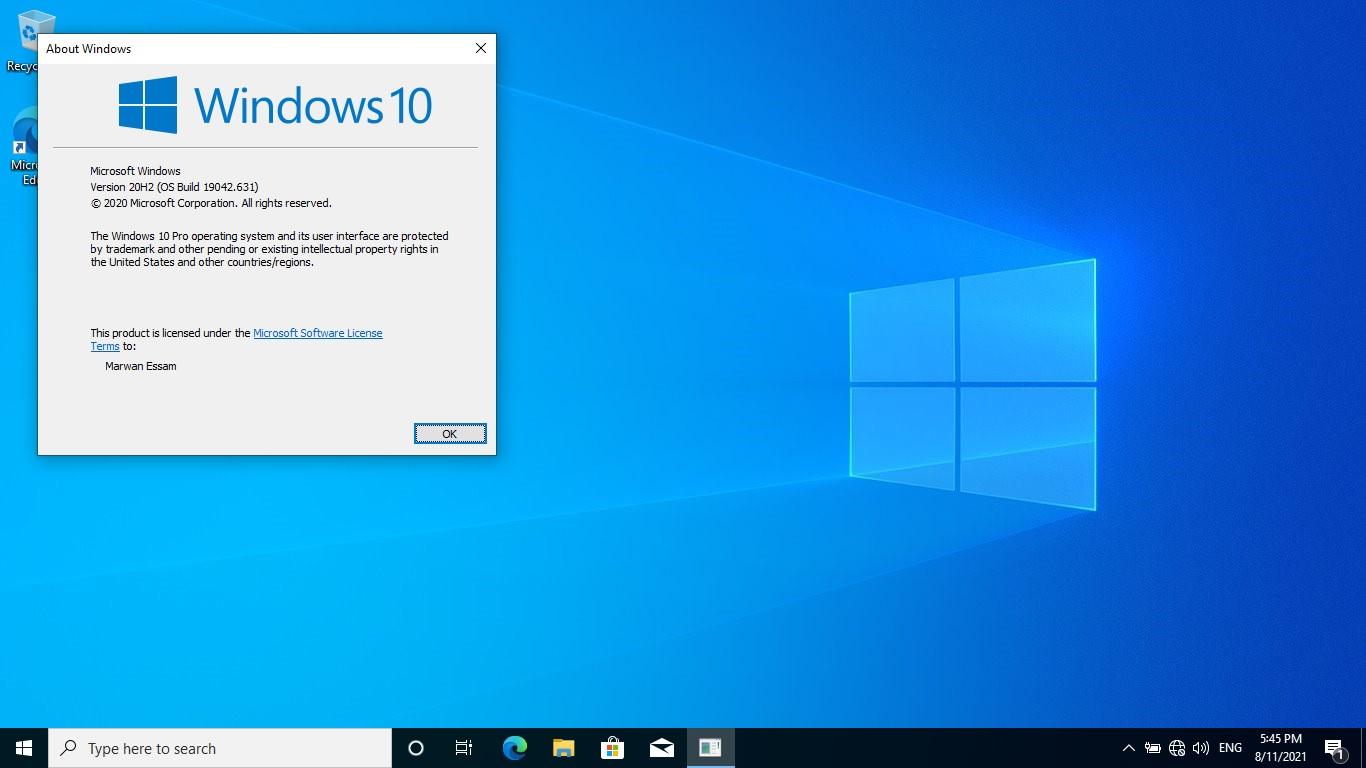Click licensee name 'Marwan Essam'
The height and width of the screenshot is (768, 1366).
click(x=141, y=366)
